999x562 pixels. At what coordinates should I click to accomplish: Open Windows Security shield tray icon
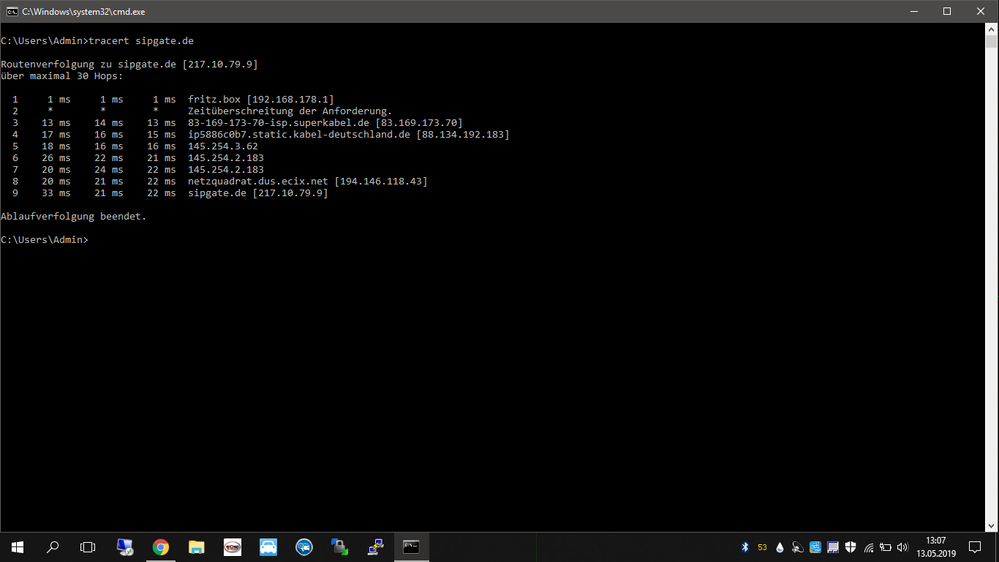click(851, 547)
